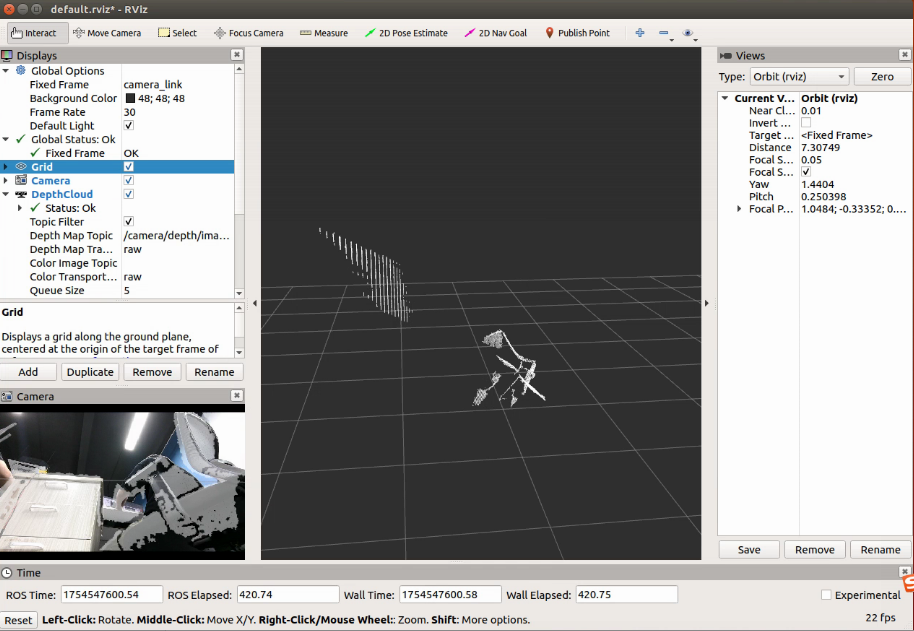
Task: Disable the Camera display checkbox
Action: [x=129, y=180]
